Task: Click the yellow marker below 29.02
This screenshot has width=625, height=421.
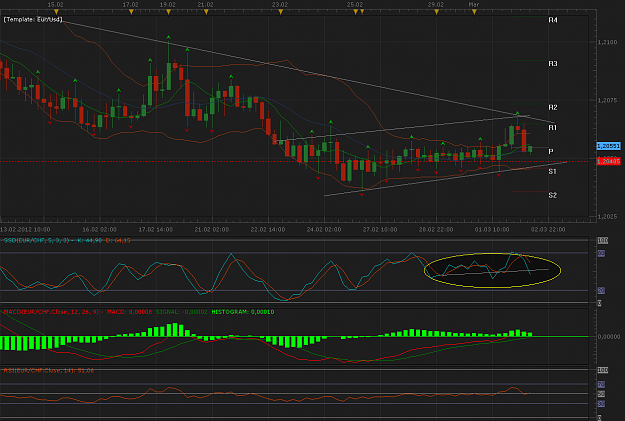Action: pyautogui.click(x=436, y=12)
